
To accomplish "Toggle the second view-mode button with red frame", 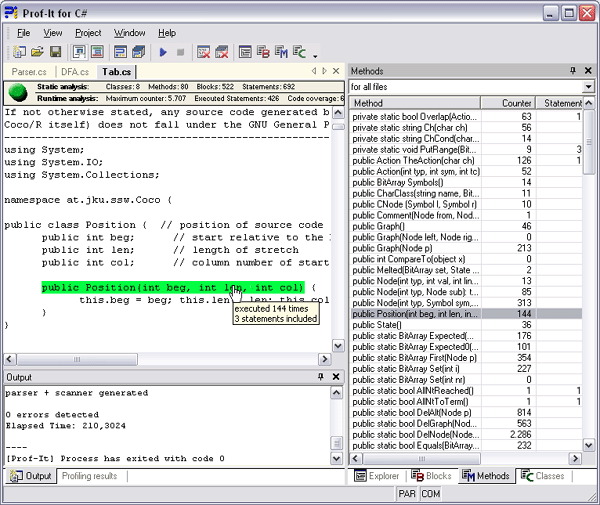I will 97,52.
